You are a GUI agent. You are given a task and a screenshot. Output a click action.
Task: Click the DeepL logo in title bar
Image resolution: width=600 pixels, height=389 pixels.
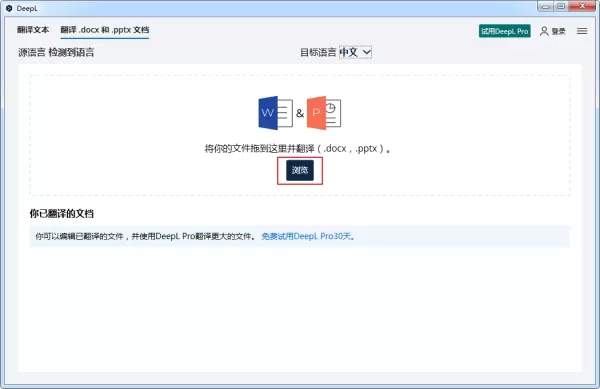click(9, 8)
